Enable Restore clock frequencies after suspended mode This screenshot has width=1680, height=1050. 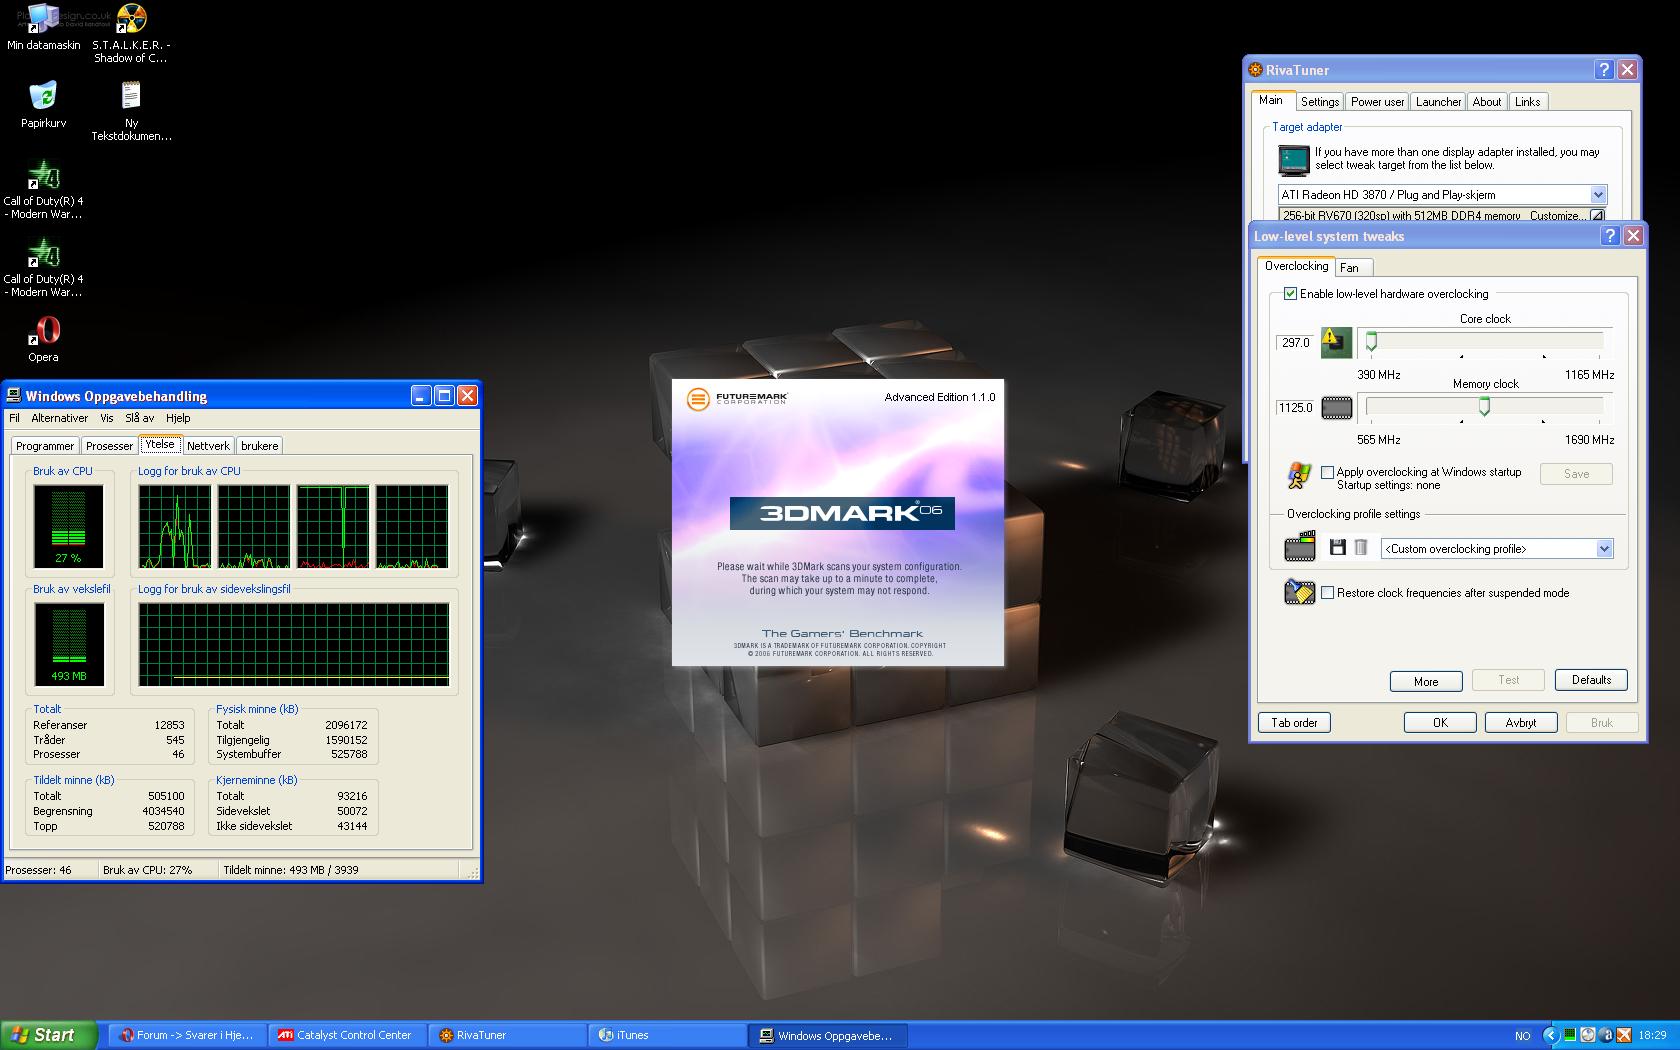[1327, 593]
